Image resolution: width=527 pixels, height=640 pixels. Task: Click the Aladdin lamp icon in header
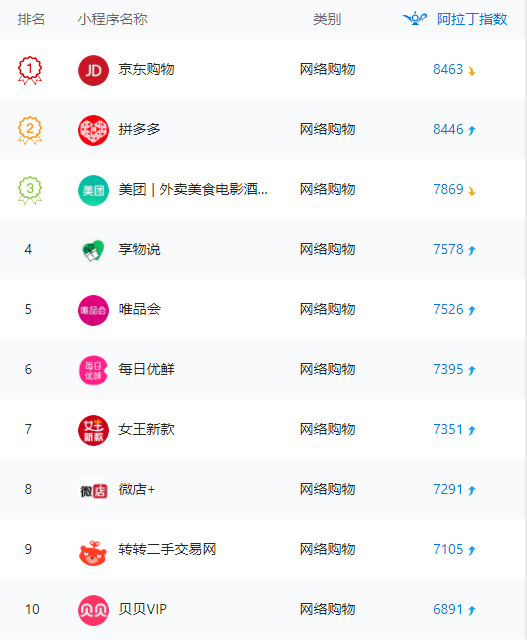[415, 19]
